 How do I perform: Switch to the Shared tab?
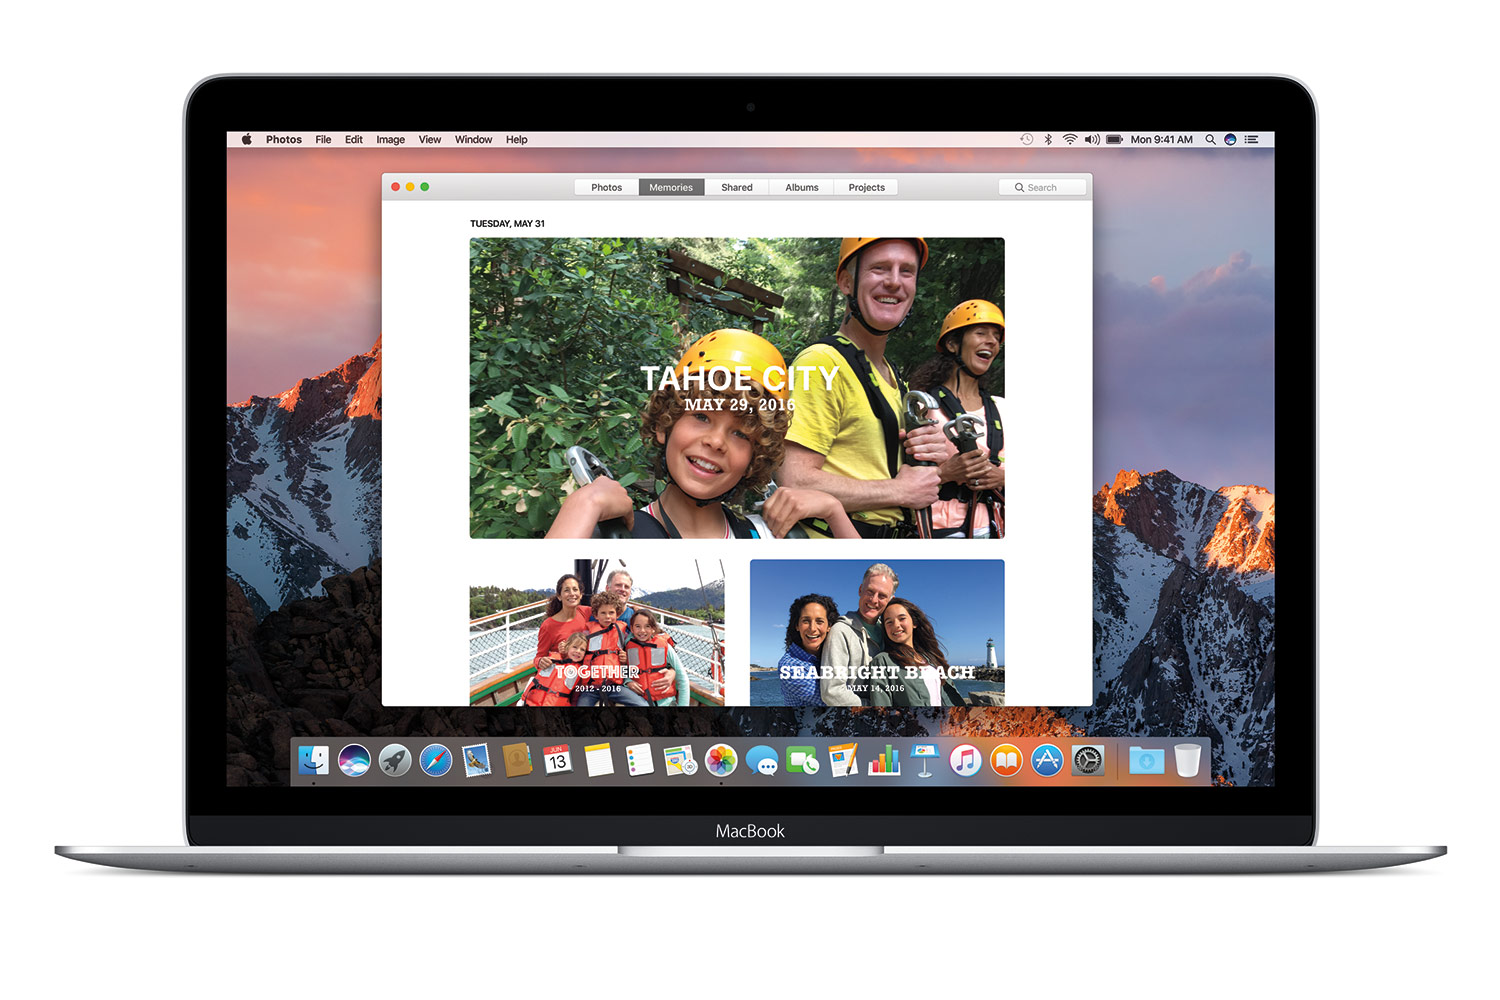[x=737, y=187]
